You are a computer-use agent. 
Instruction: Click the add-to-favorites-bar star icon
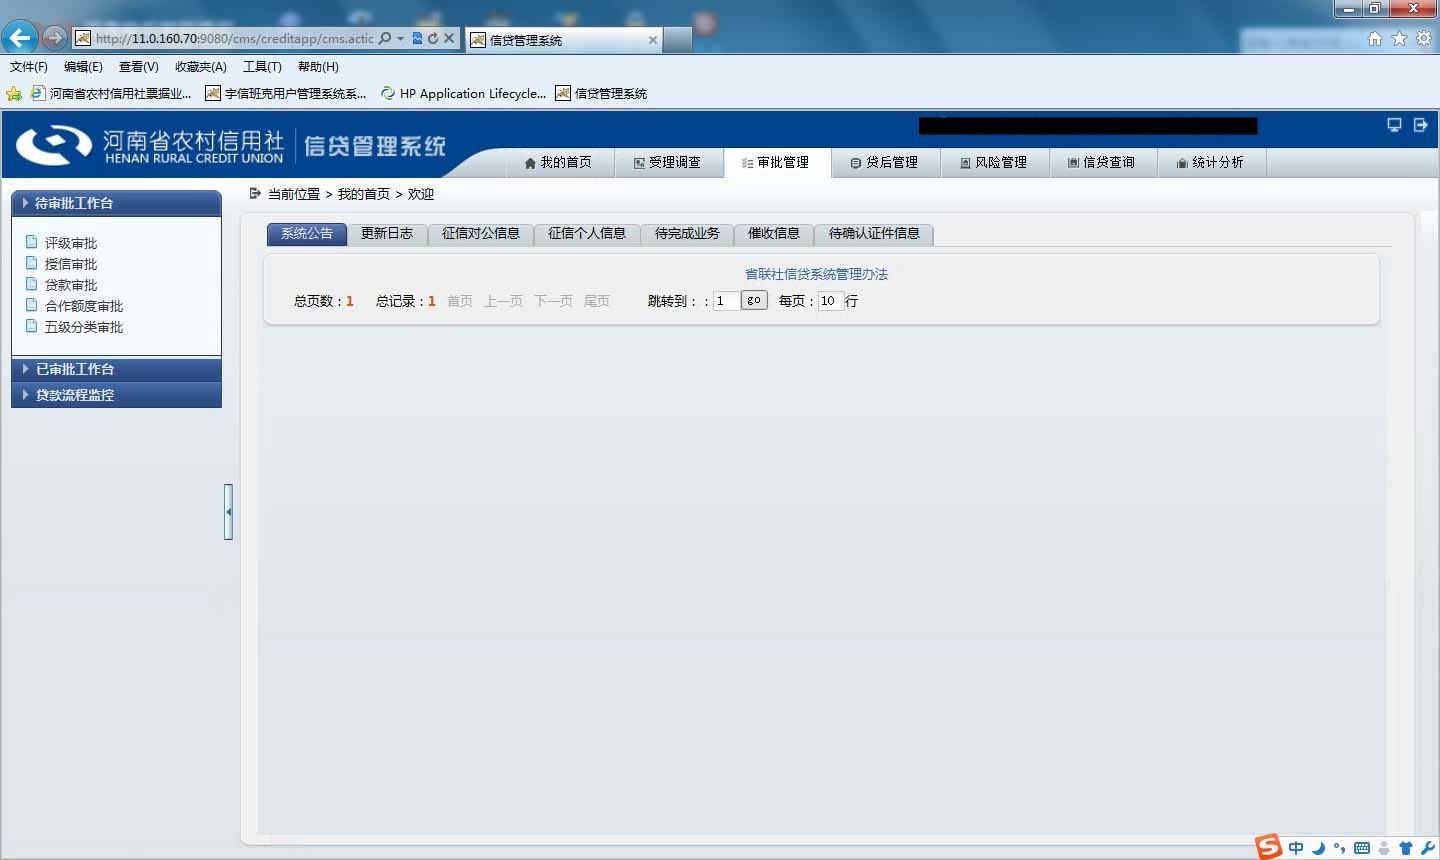(14, 93)
